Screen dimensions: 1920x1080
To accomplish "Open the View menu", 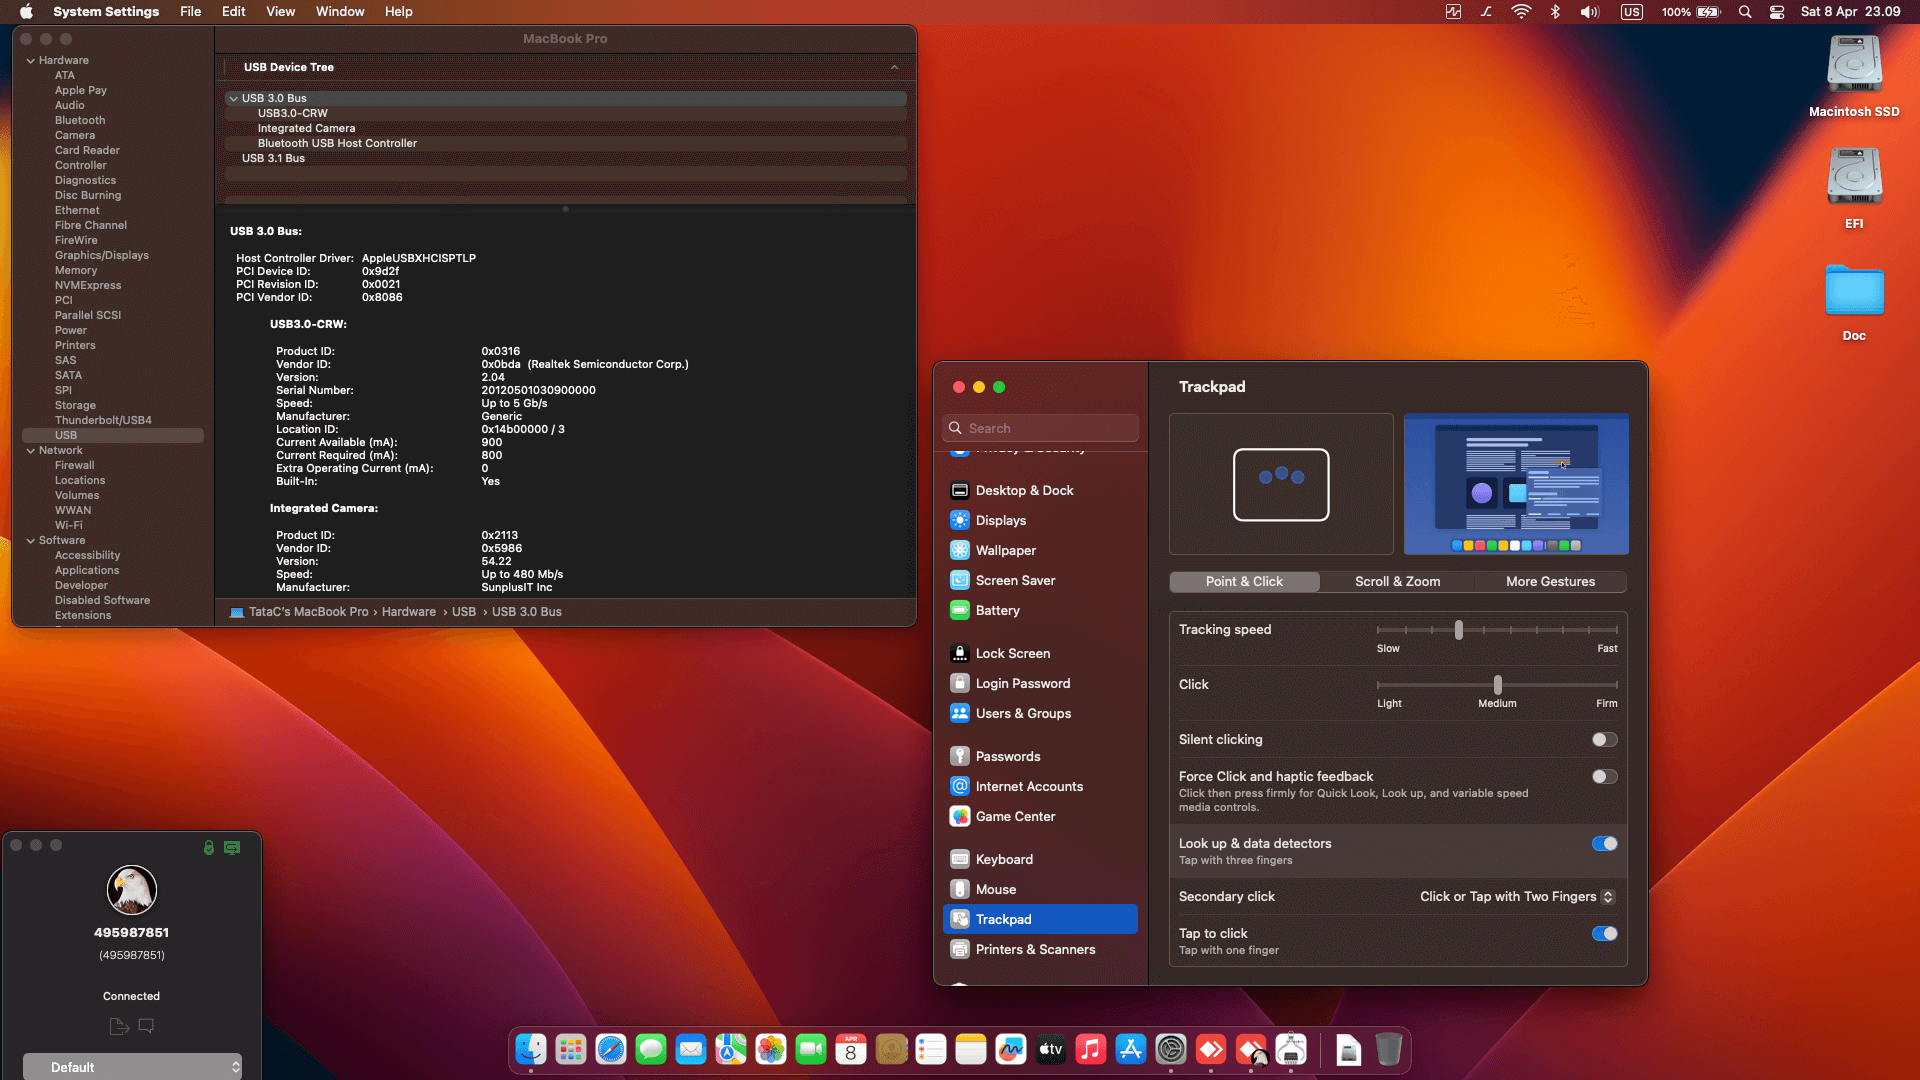I will (280, 12).
